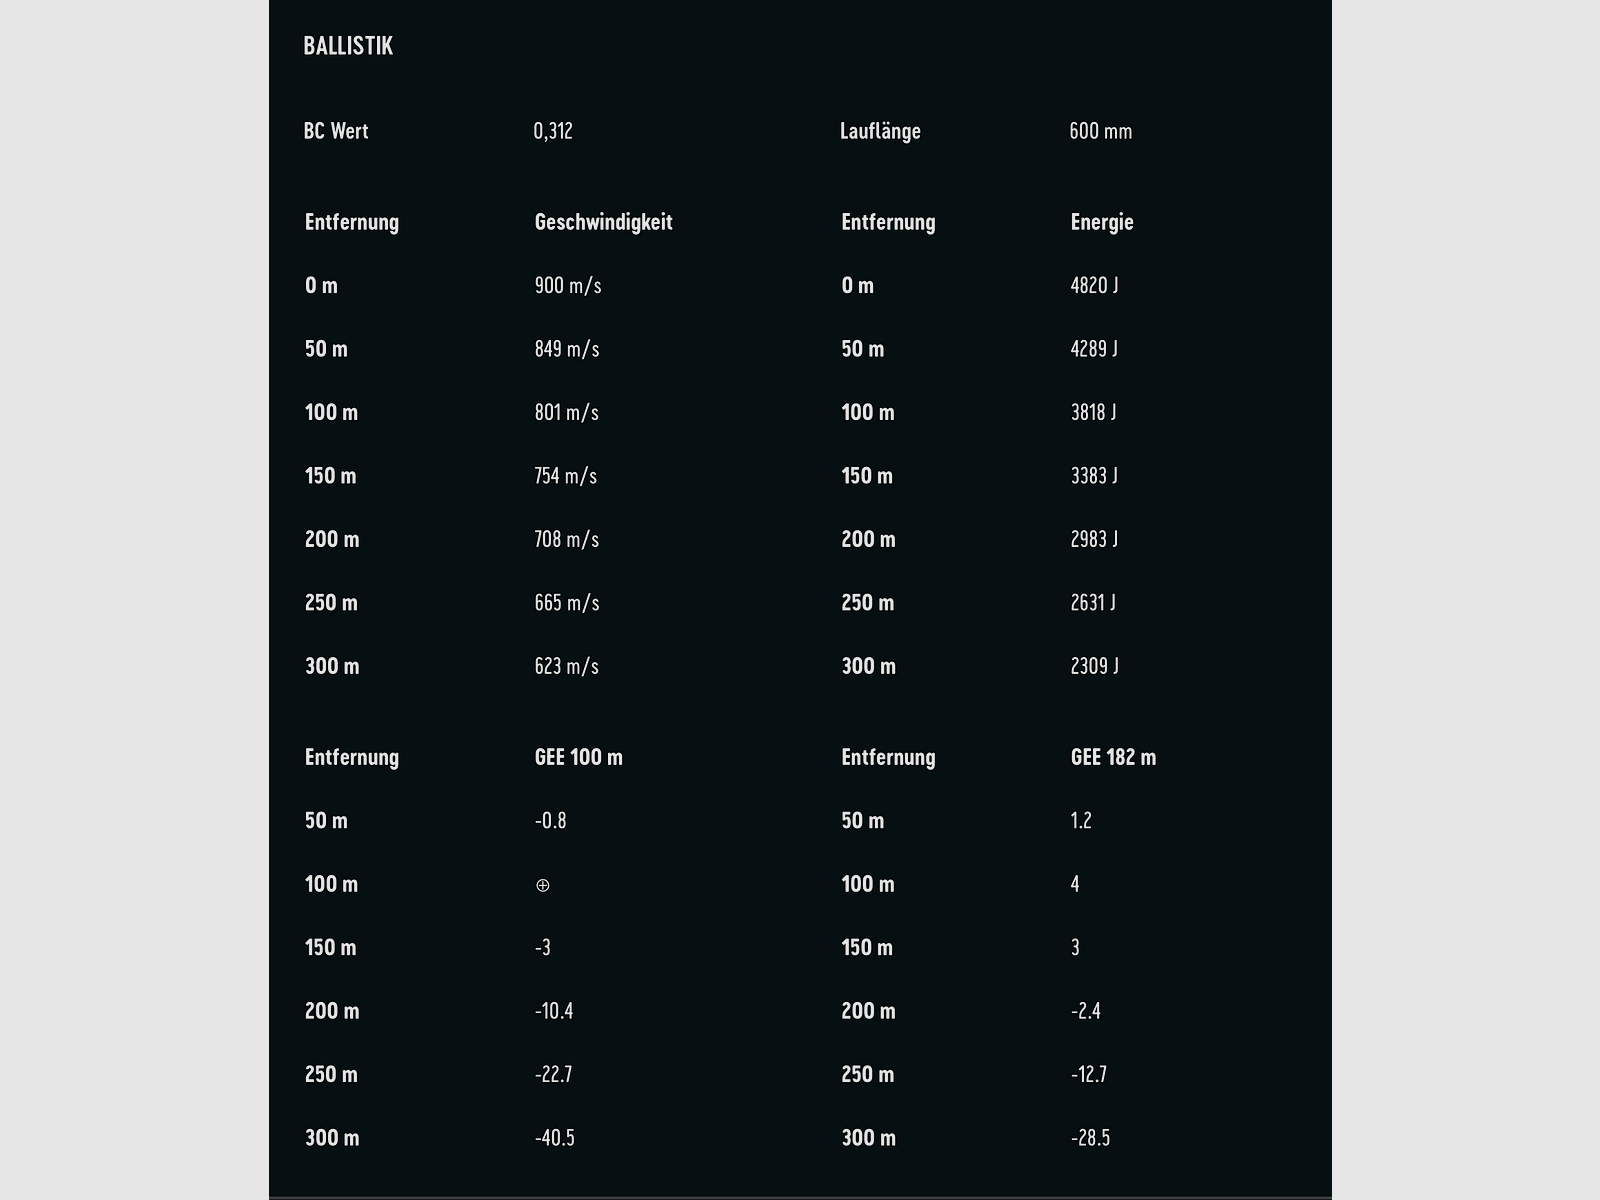
Task: Click the 623 m/s velocity at 300 m
Action: (566, 666)
